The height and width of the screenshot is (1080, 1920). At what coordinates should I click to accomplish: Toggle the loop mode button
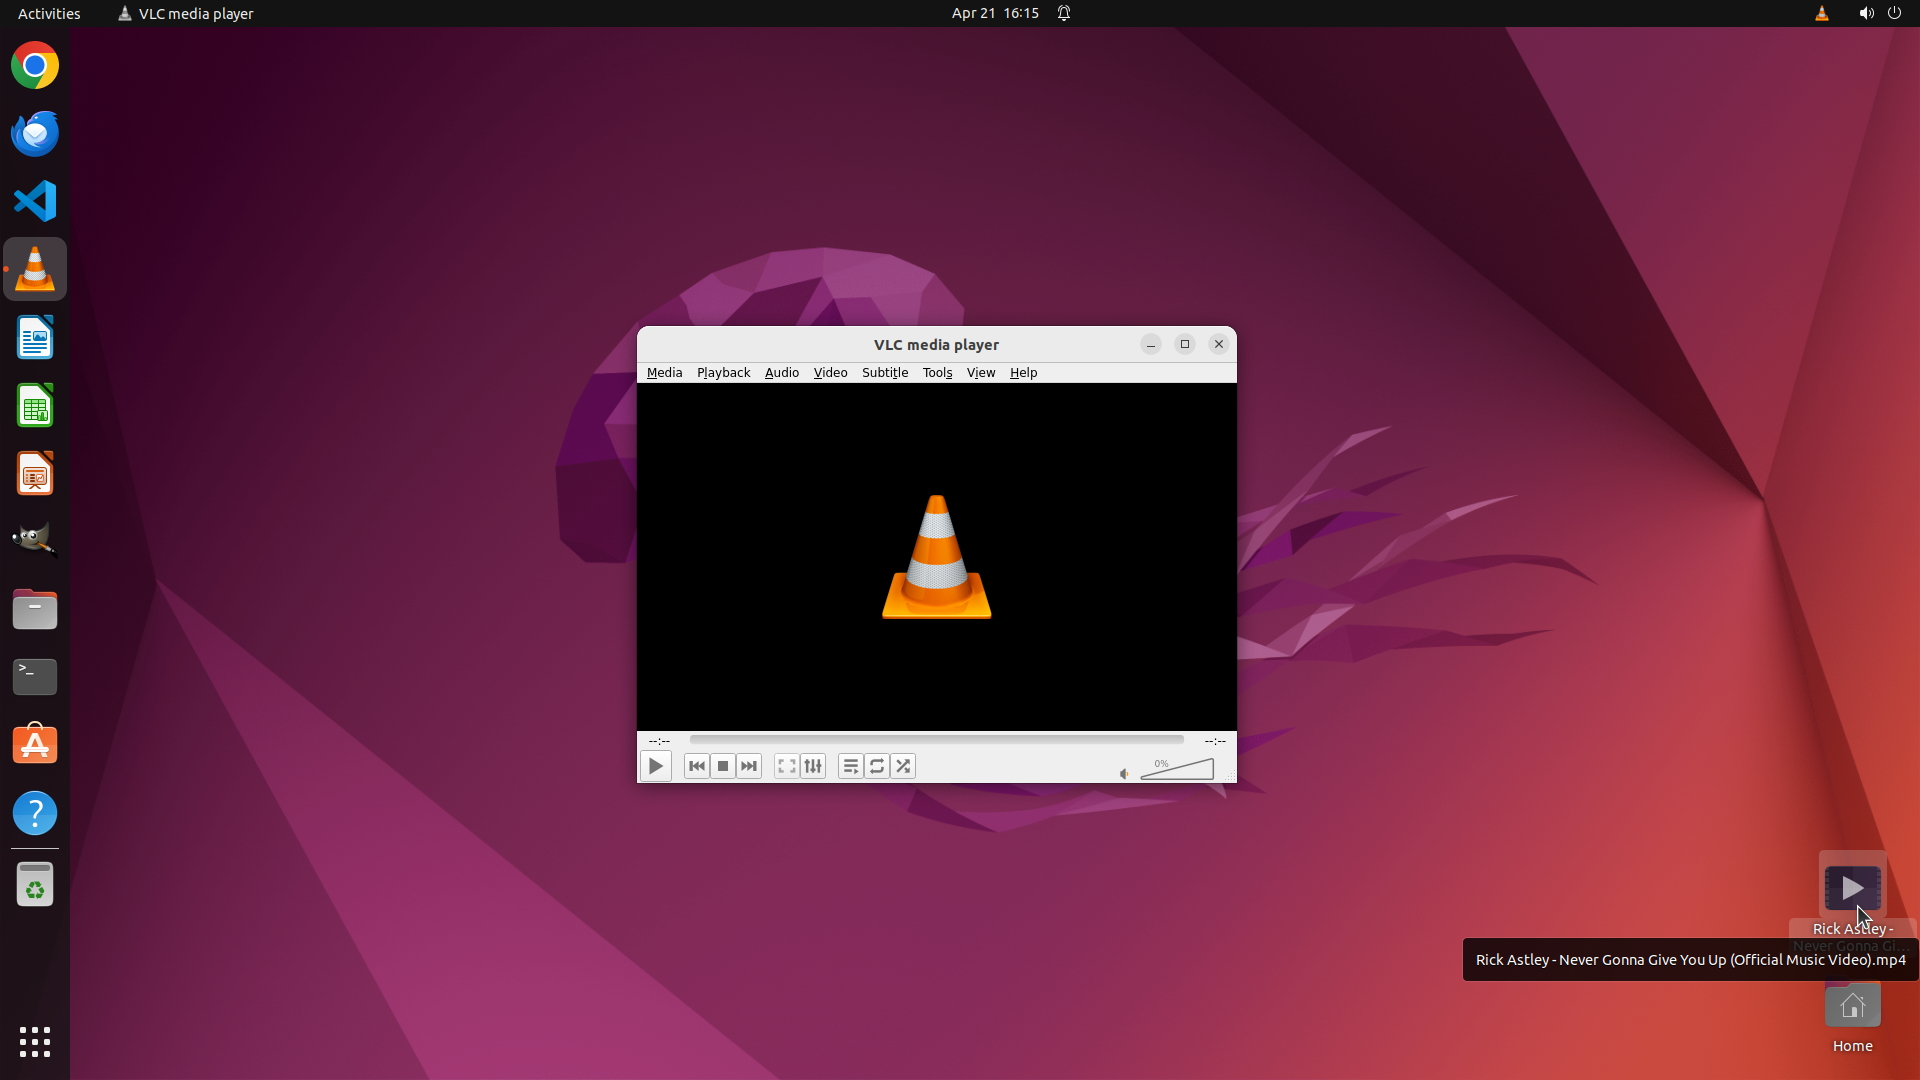click(877, 766)
